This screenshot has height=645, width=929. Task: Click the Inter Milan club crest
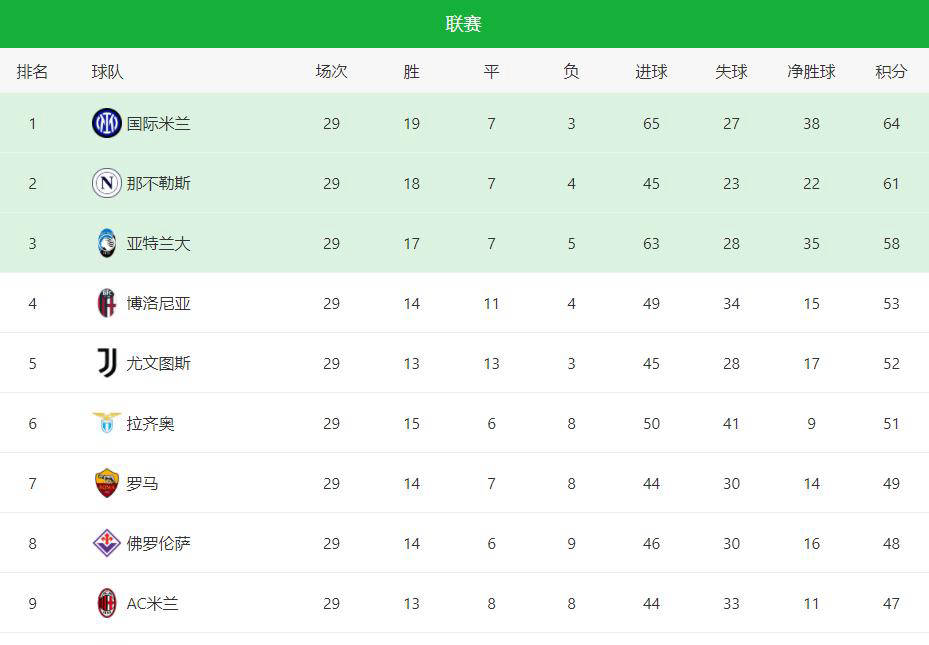click(107, 124)
